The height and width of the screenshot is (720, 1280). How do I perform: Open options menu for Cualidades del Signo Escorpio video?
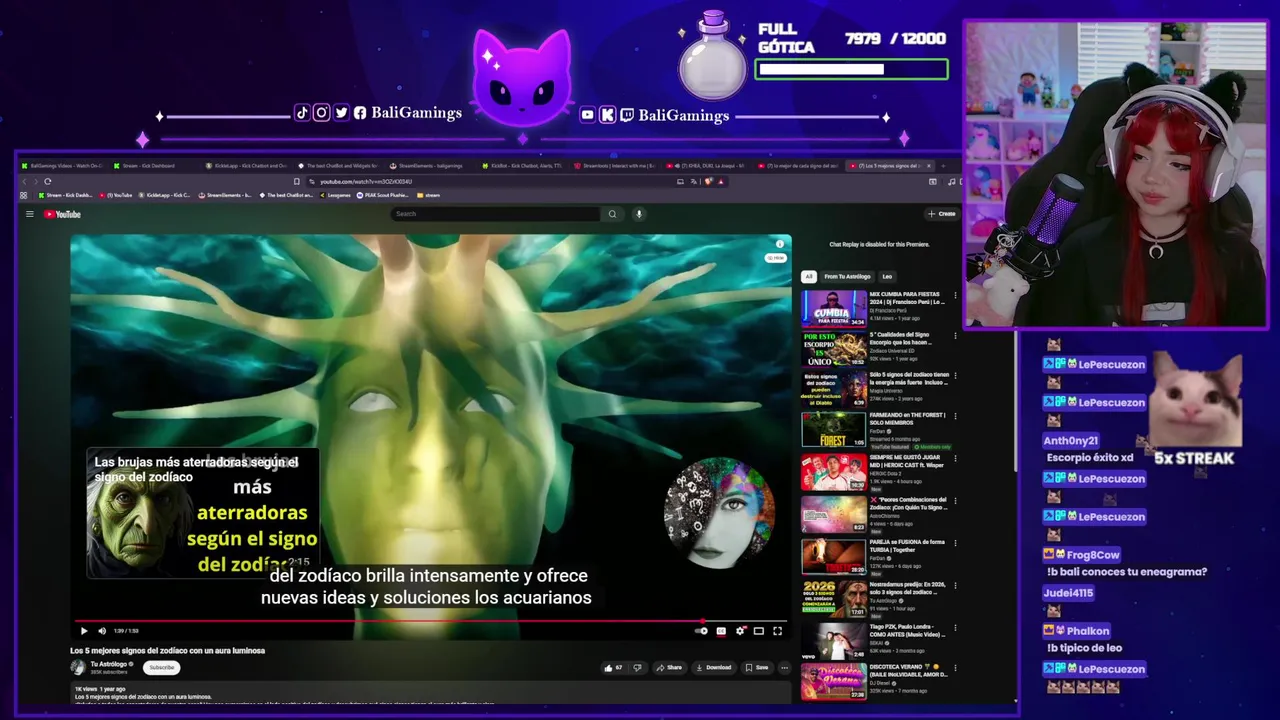coord(955,336)
